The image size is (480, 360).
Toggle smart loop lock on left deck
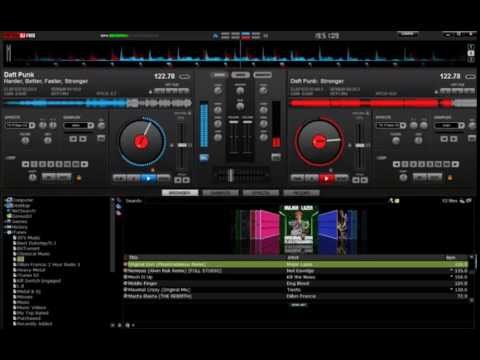(x=79, y=178)
